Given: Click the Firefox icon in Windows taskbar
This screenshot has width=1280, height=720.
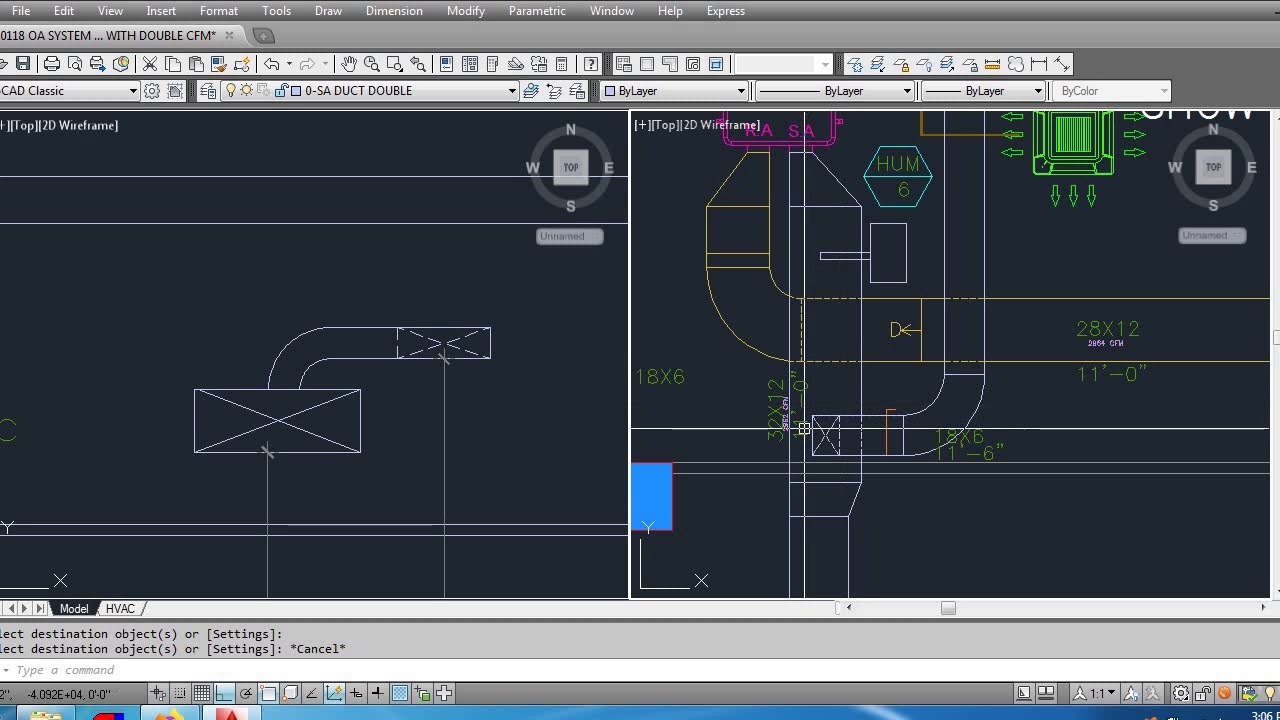Looking at the screenshot, I should (x=170, y=715).
